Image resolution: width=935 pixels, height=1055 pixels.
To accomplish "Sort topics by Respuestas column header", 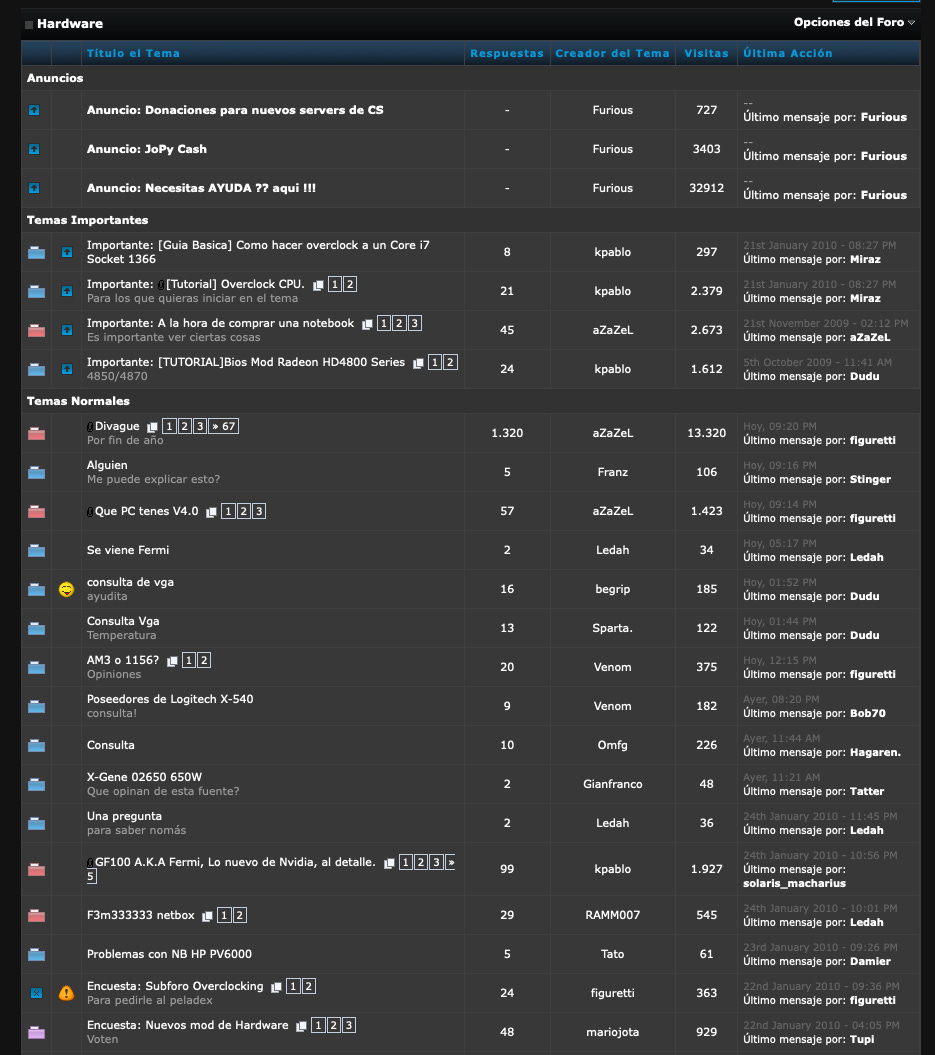I will [x=507, y=53].
